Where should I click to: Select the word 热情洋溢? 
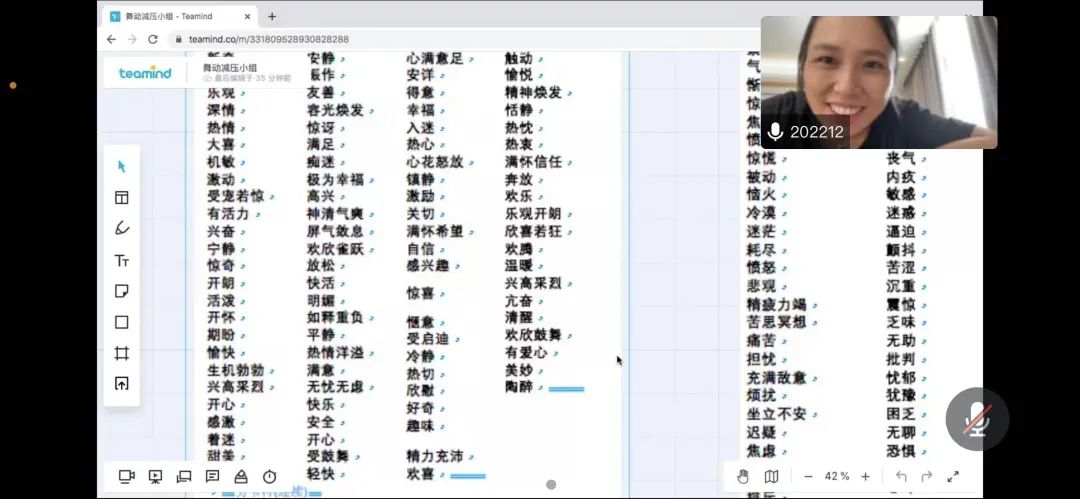(335, 352)
